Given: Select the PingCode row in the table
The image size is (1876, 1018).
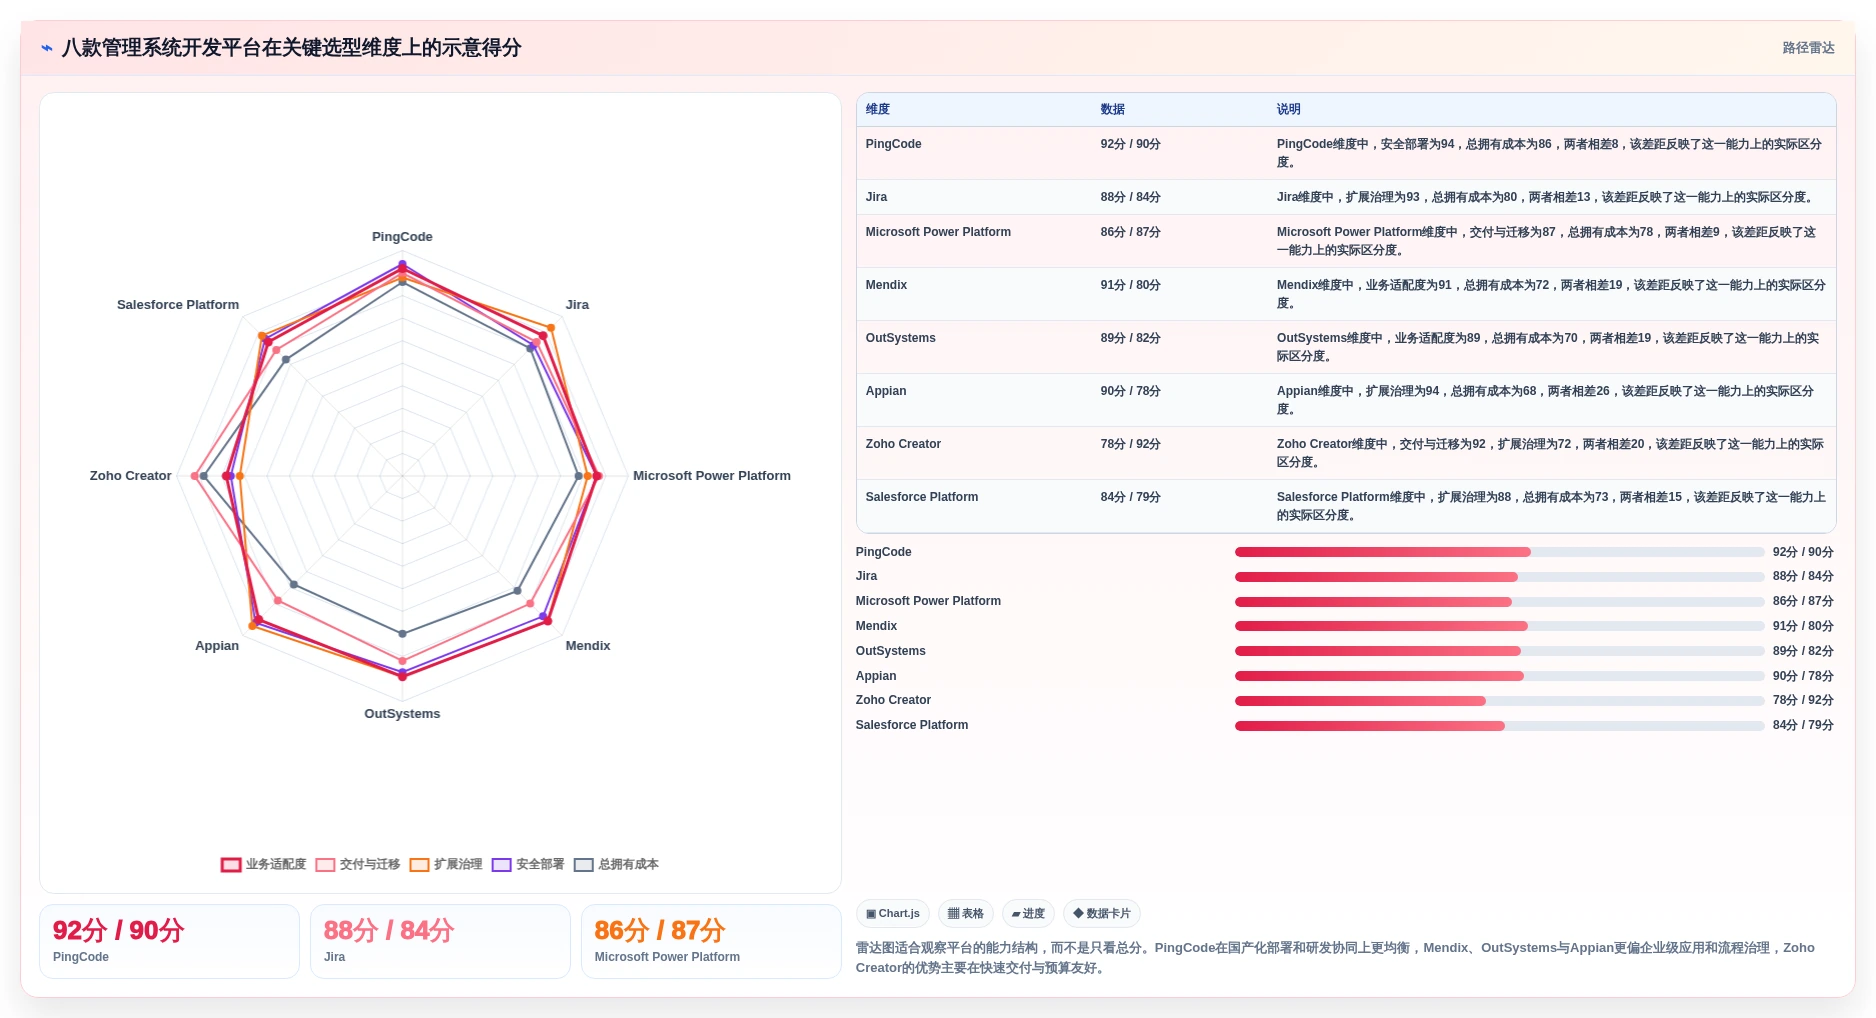Looking at the screenshot, I should click(x=1346, y=153).
